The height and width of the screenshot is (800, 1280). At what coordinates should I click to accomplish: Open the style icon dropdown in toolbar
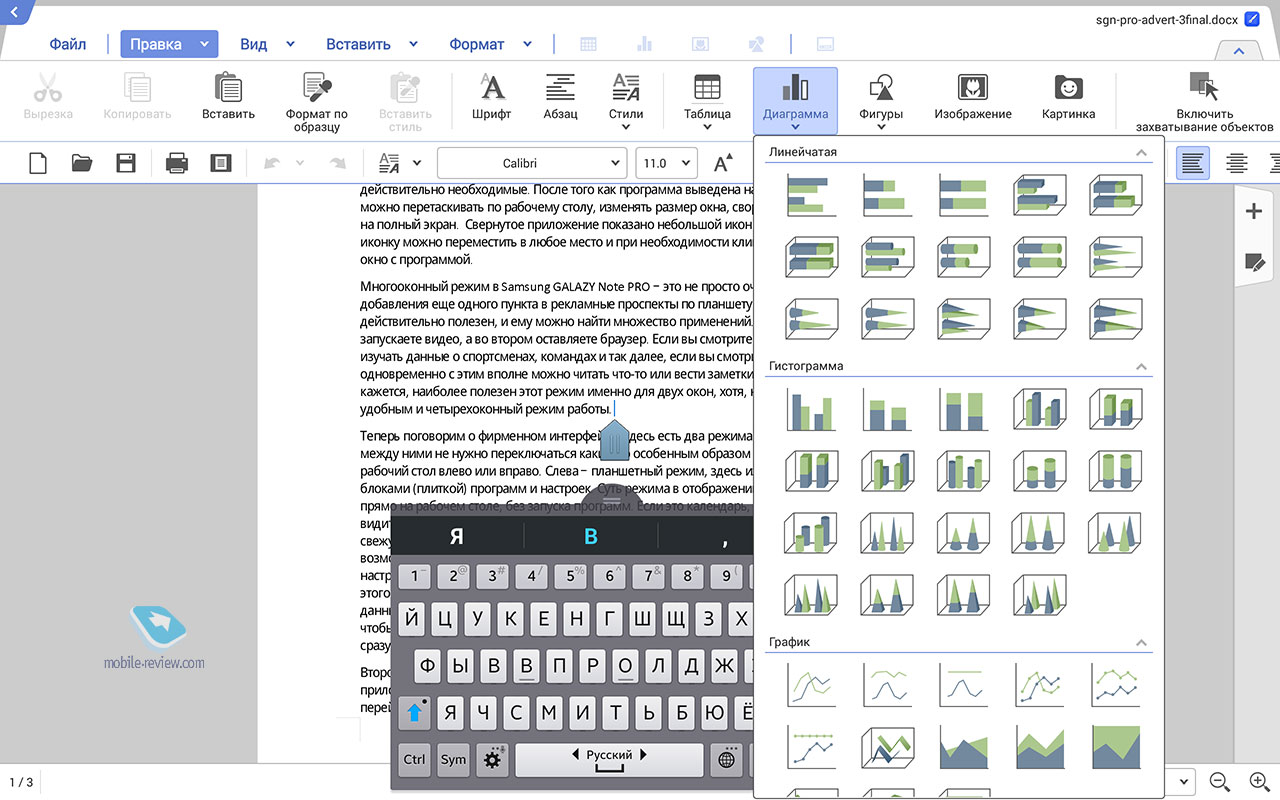pos(417,163)
